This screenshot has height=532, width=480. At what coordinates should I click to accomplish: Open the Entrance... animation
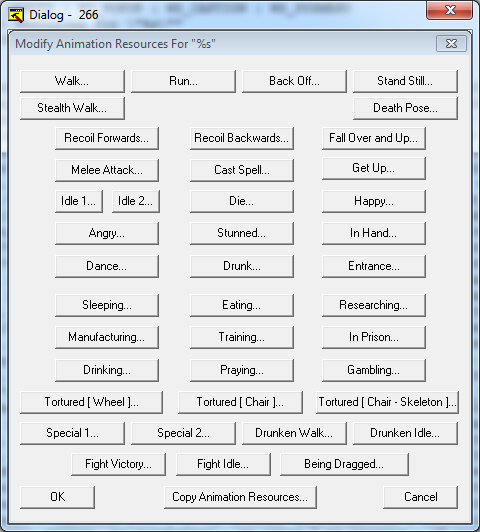tap(374, 266)
